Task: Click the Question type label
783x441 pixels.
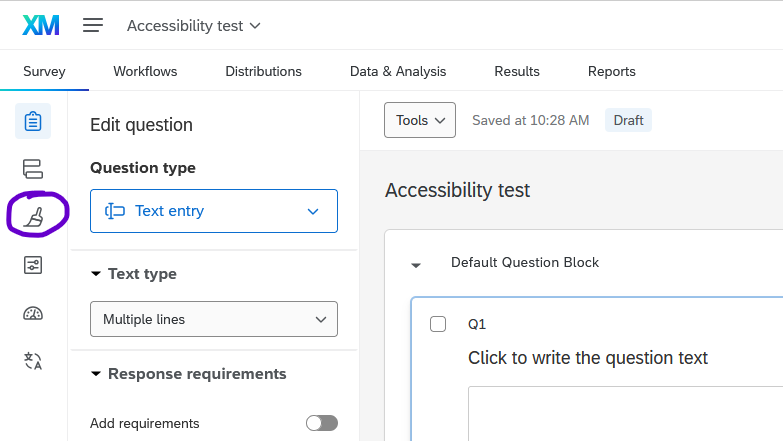Action: click(x=143, y=168)
